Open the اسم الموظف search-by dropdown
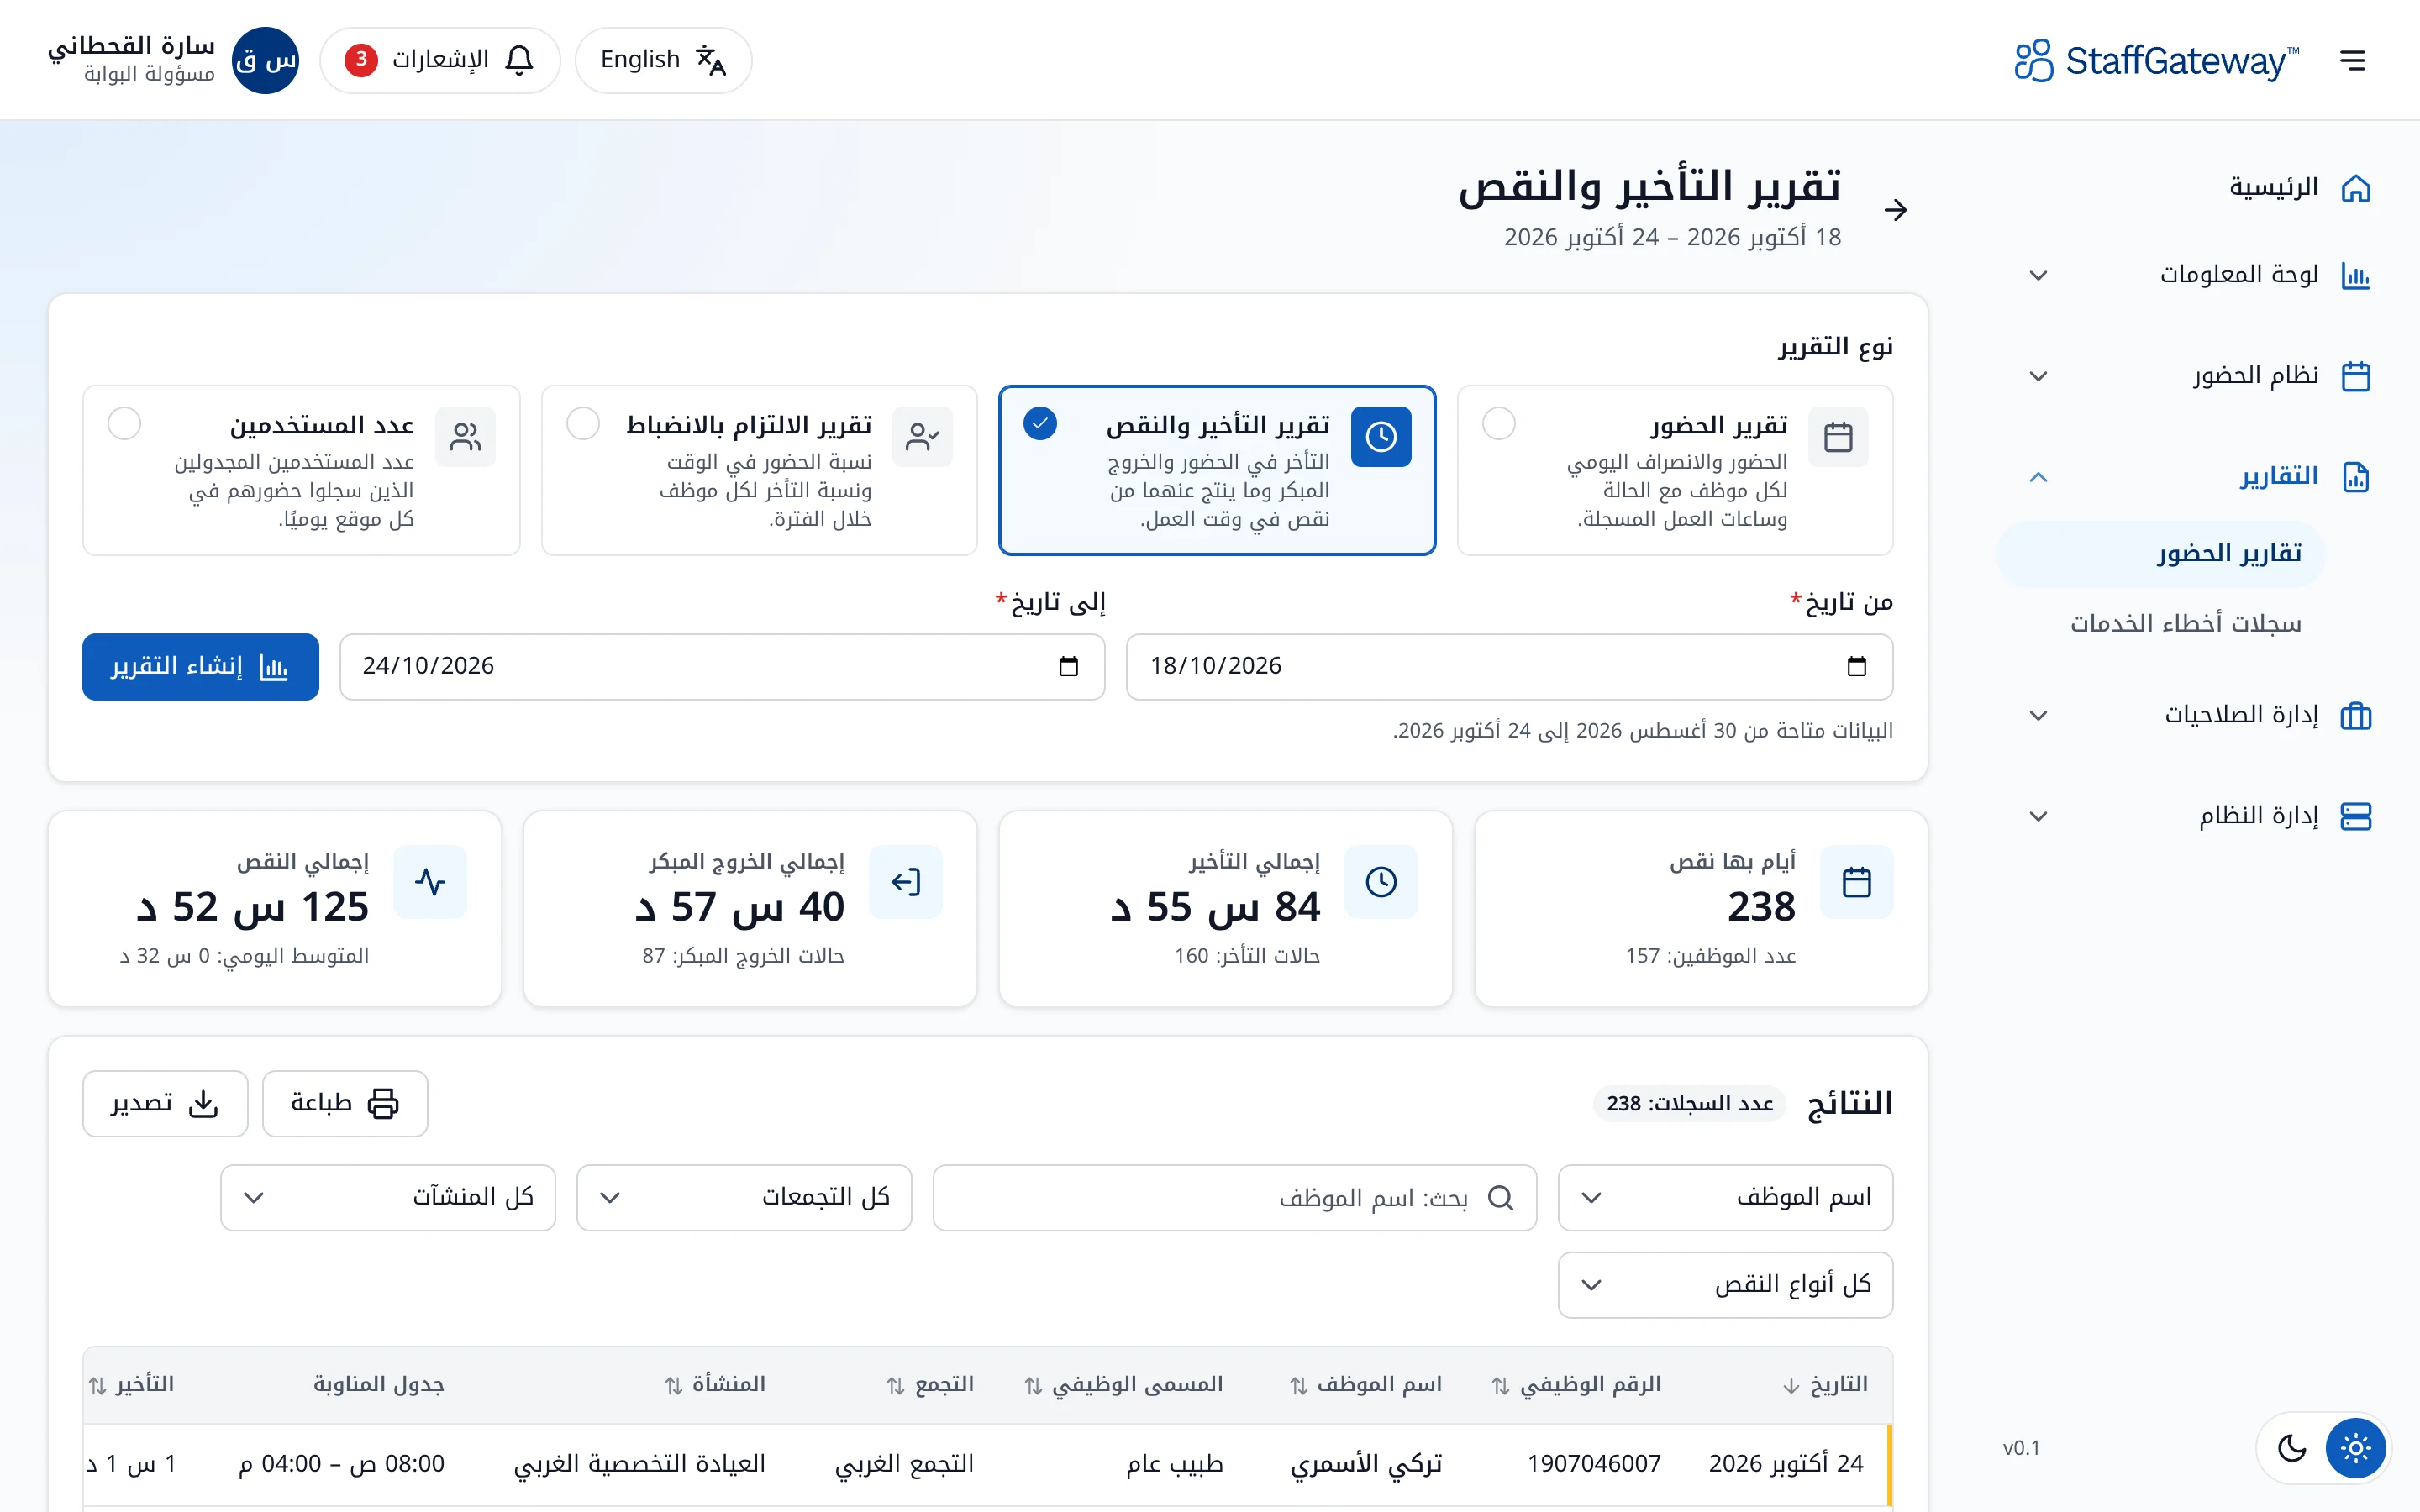 coord(1725,1197)
